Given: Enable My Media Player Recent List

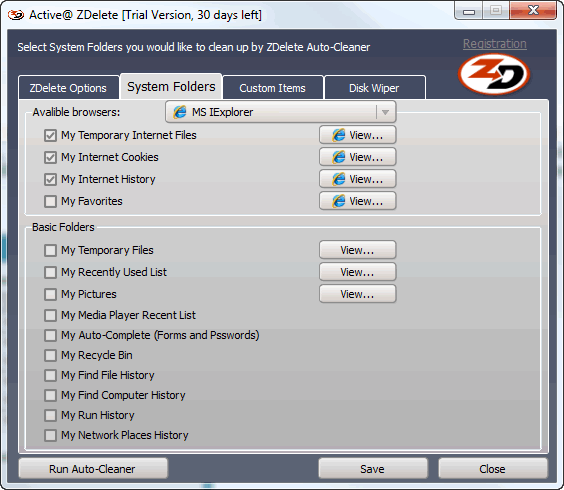Looking at the screenshot, I should pyautogui.click(x=50, y=316).
